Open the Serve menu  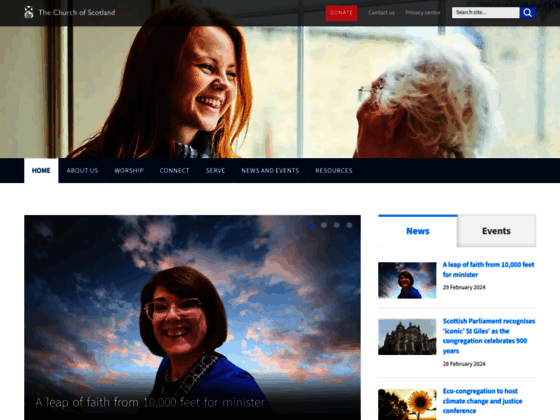215,171
